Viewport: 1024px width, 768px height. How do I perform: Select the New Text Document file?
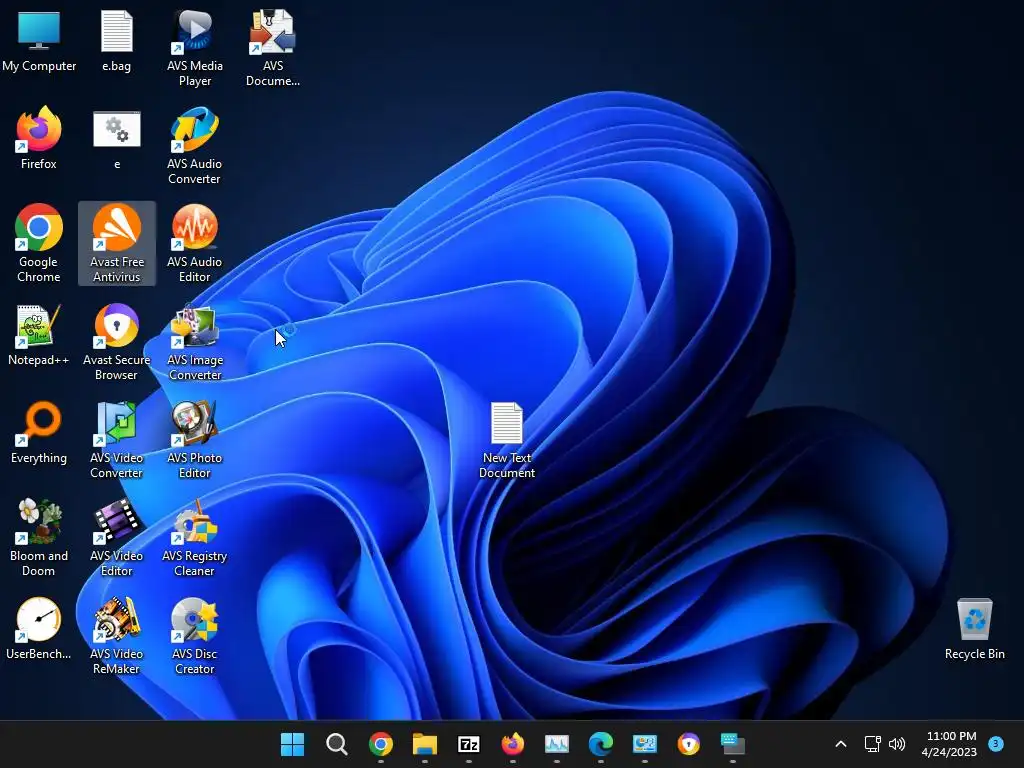click(507, 440)
